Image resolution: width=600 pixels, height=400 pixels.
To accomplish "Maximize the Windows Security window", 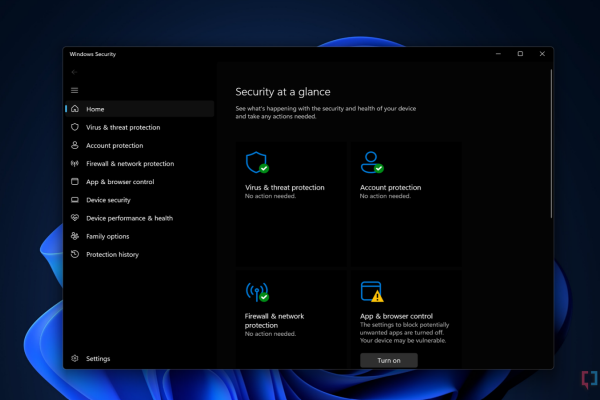I will [520, 54].
